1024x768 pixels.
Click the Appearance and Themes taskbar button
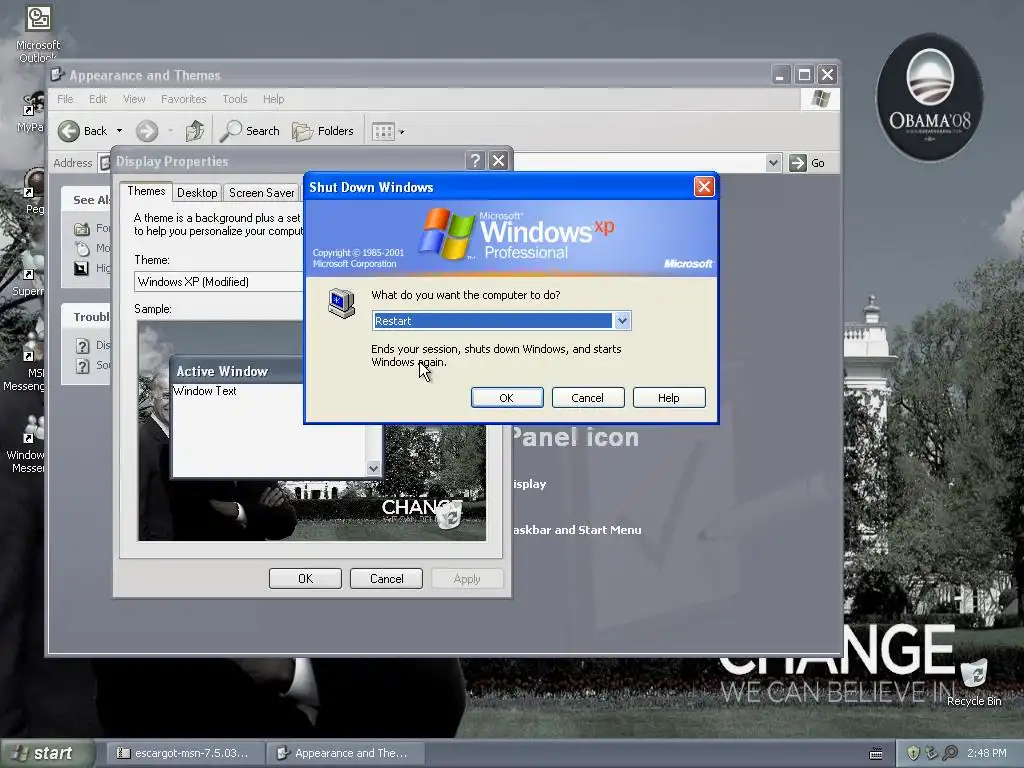click(346, 753)
